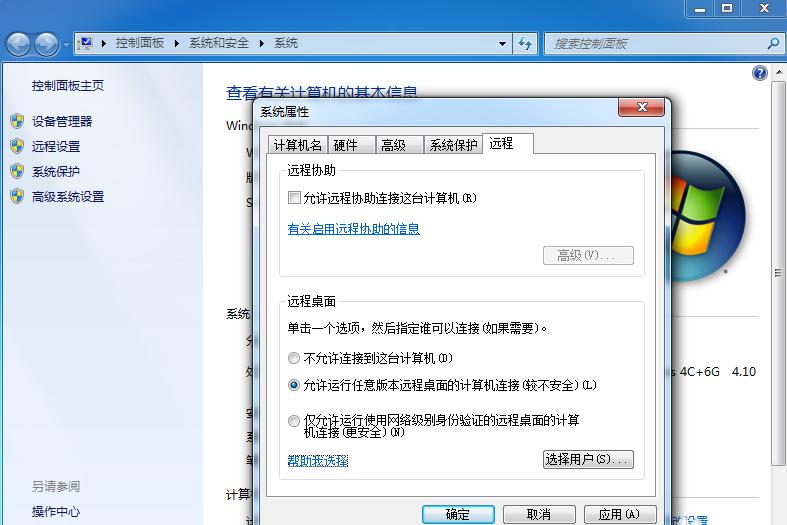This screenshot has width=787, height=525.
Task: Select the 远程 tab
Action: 507,144
